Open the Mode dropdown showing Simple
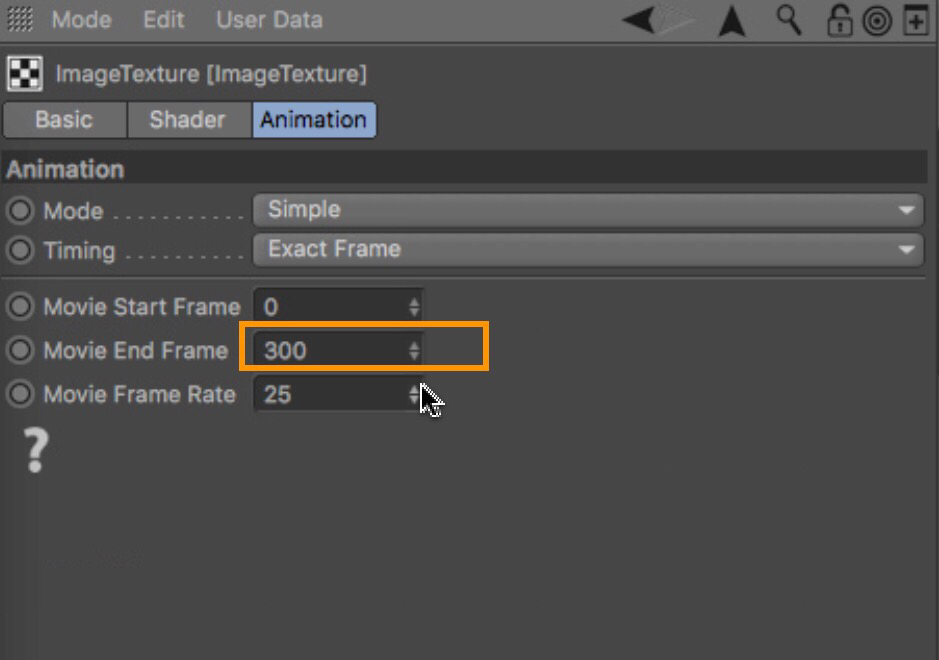 (x=586, y=210)
